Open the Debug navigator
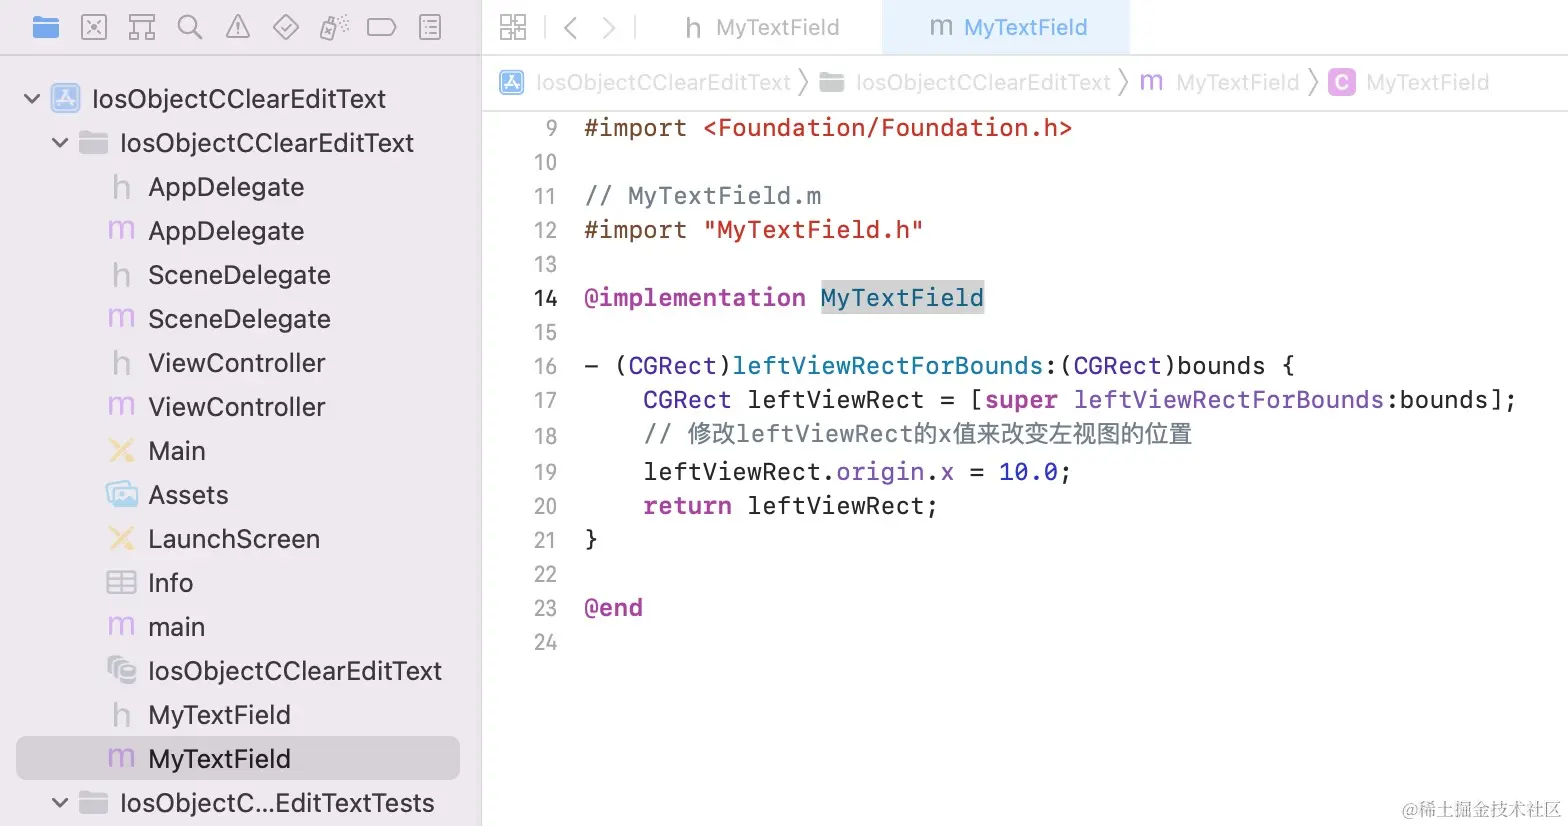The image size is (1568, 826). click(x=334, y=27)
